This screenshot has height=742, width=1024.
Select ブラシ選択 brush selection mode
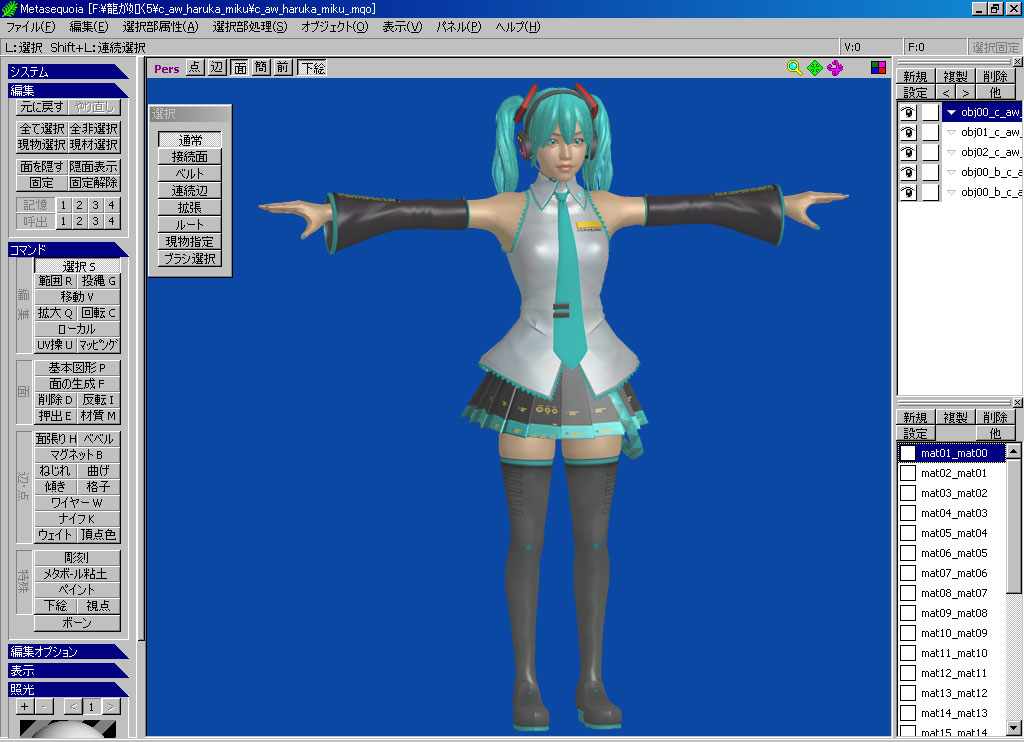point(189,259)
